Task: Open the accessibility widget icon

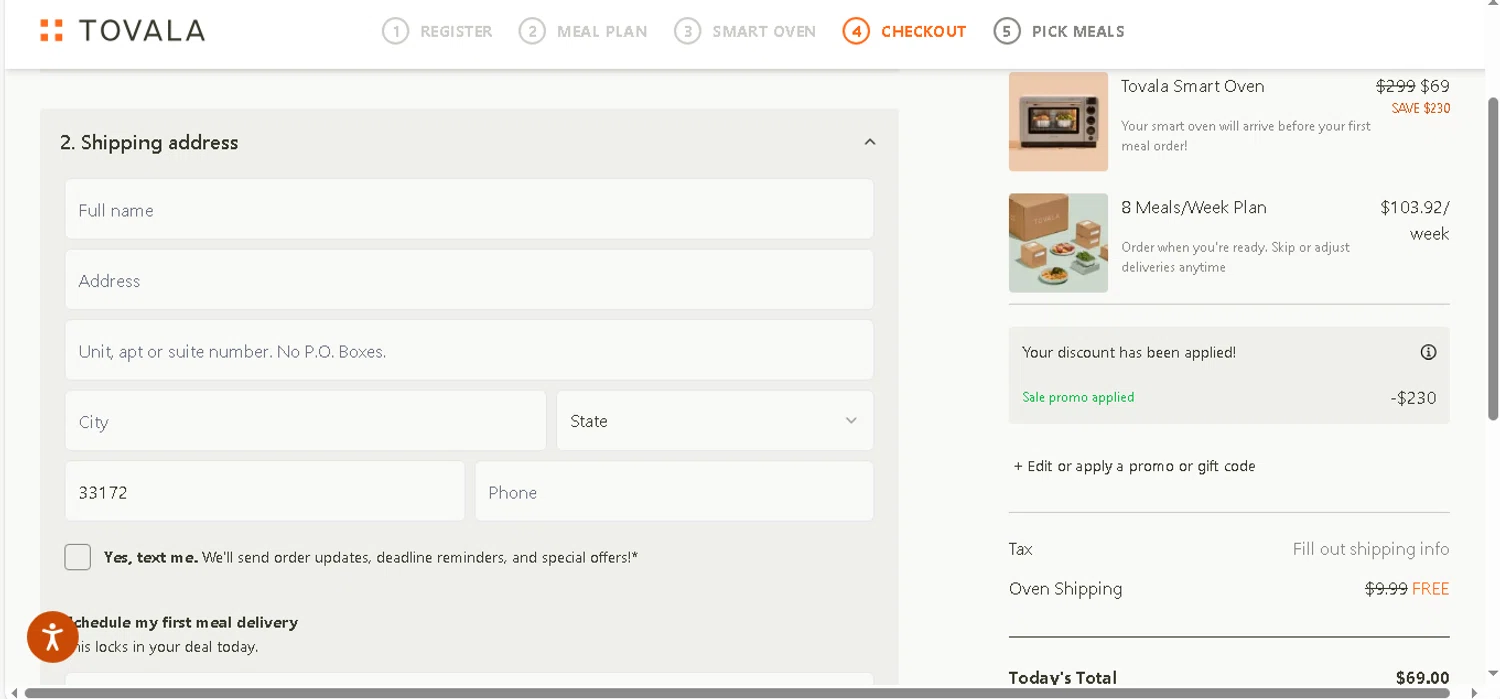Action: 53,636
